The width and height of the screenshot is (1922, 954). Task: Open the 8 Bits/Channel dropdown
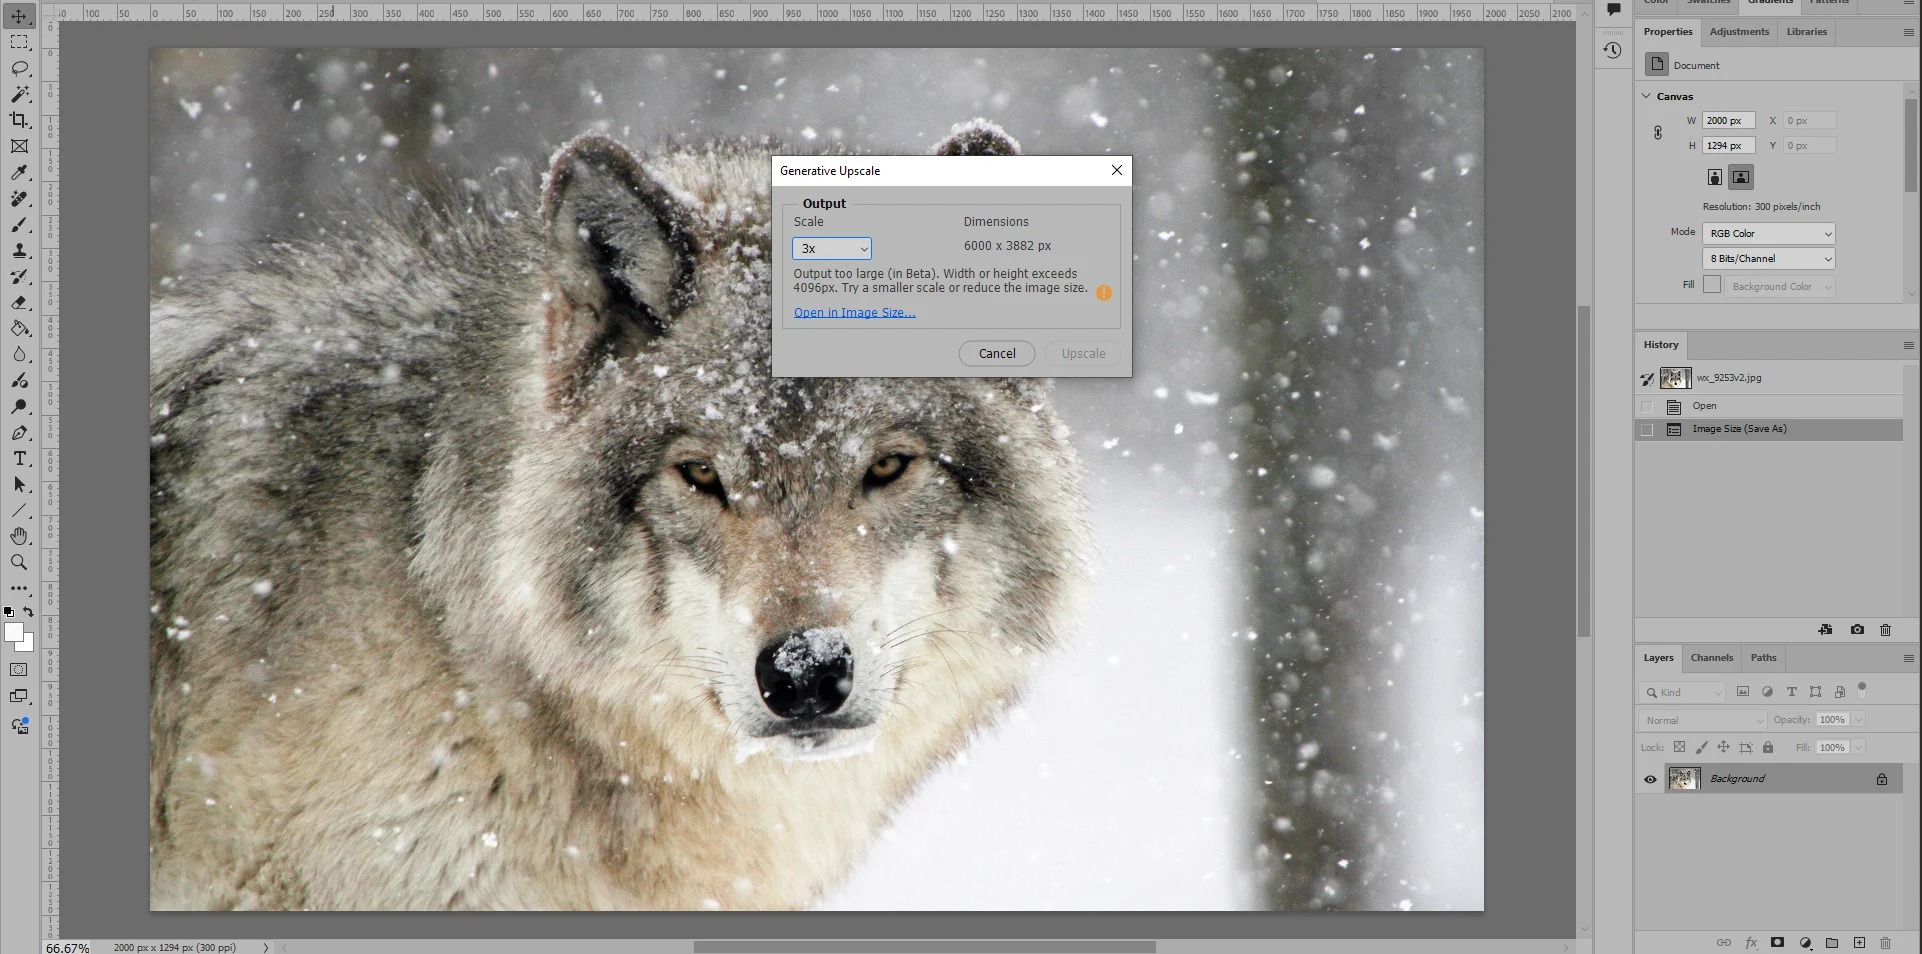coord(1769,258)
